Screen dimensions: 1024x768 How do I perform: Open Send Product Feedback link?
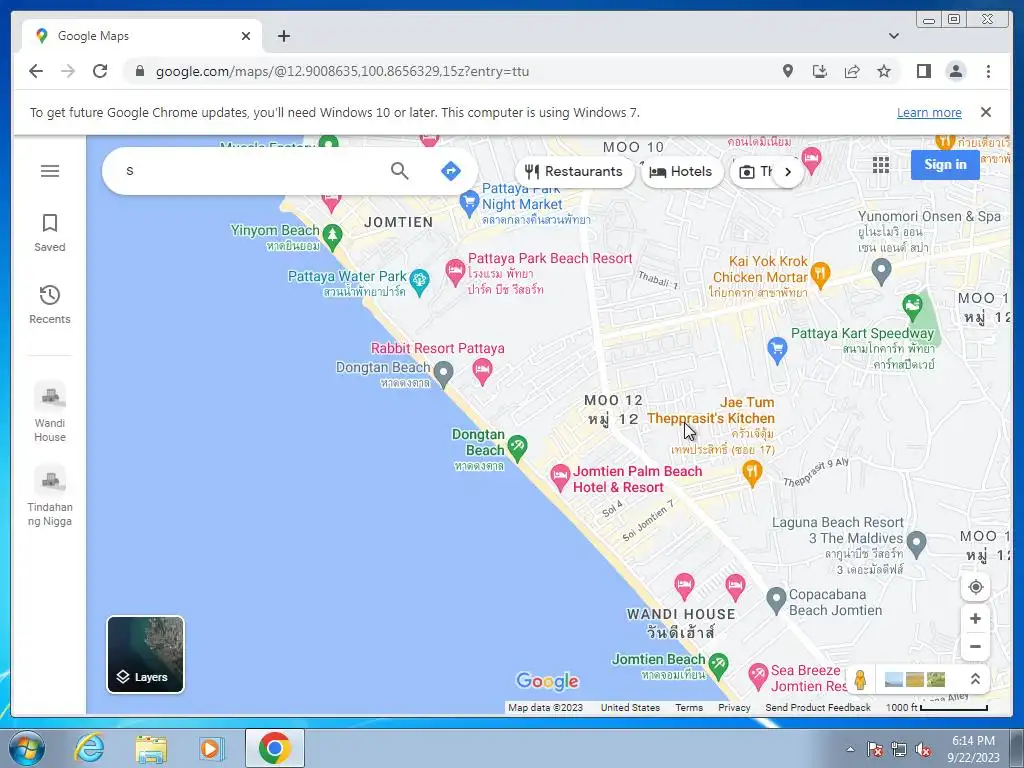pyautogui.click(x=818, y=707)
